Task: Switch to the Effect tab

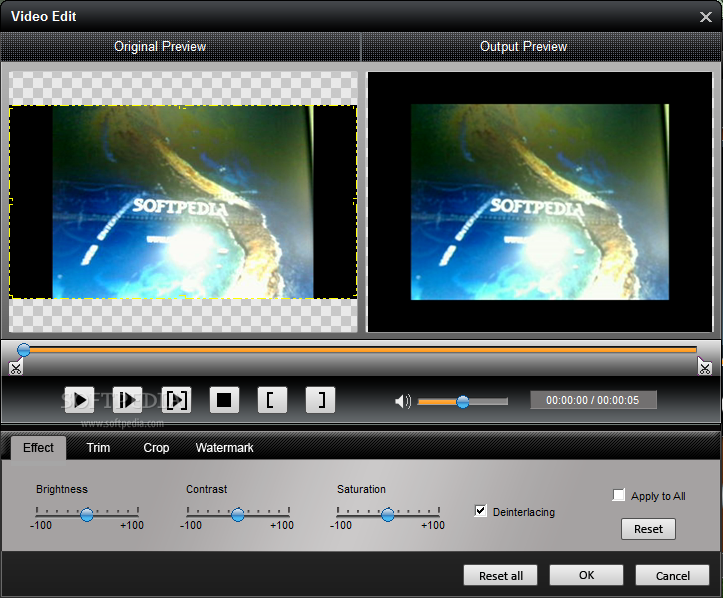Action: (x=38, y=448)
